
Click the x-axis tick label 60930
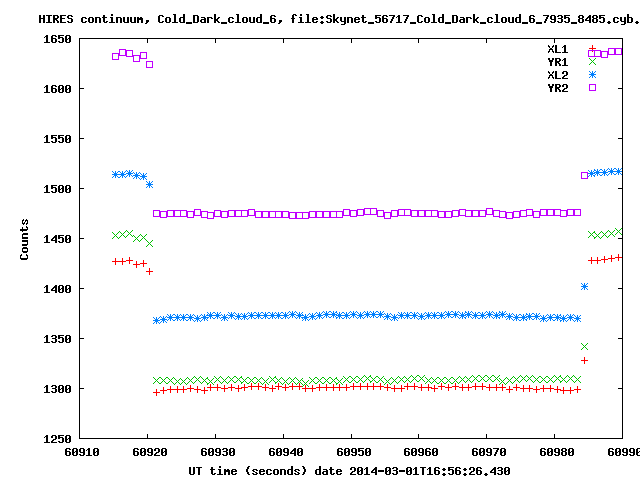click(x=218, y=452)
